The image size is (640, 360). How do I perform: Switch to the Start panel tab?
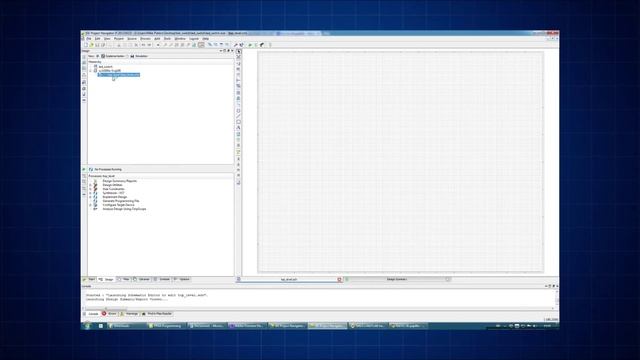tap(89, 280)
